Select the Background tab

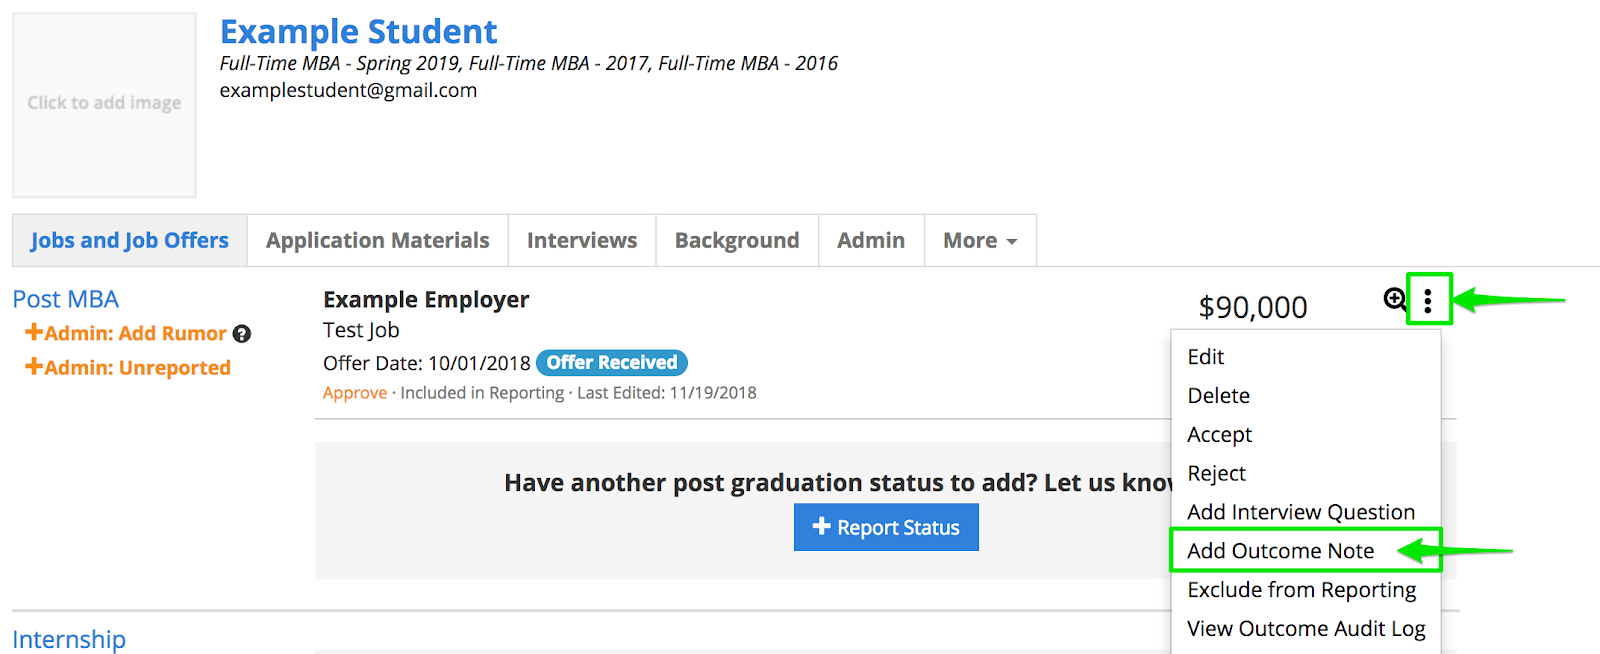pyautogui.click(x=736, y=241)
